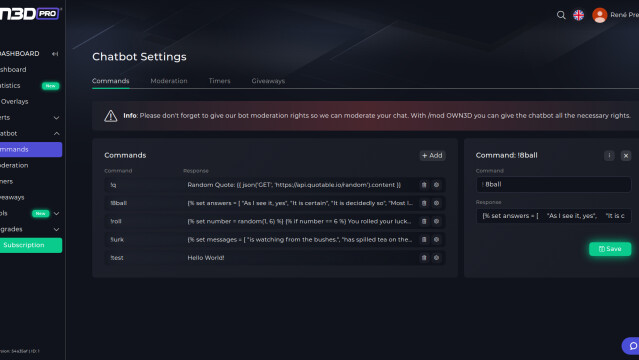Open settings gear for the !8ball command
The image size is (639, 360).
click(x=436, y=203)
